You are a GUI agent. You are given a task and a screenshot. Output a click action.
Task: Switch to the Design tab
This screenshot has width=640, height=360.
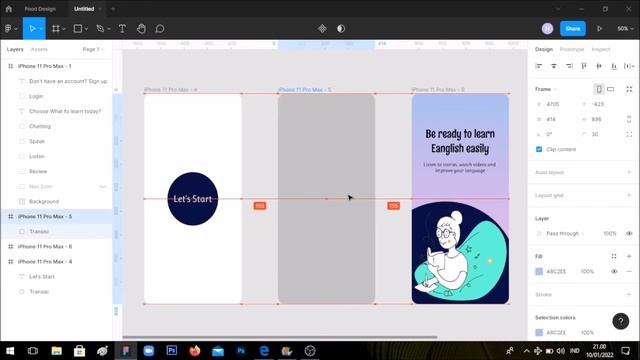tap(544, 49)
